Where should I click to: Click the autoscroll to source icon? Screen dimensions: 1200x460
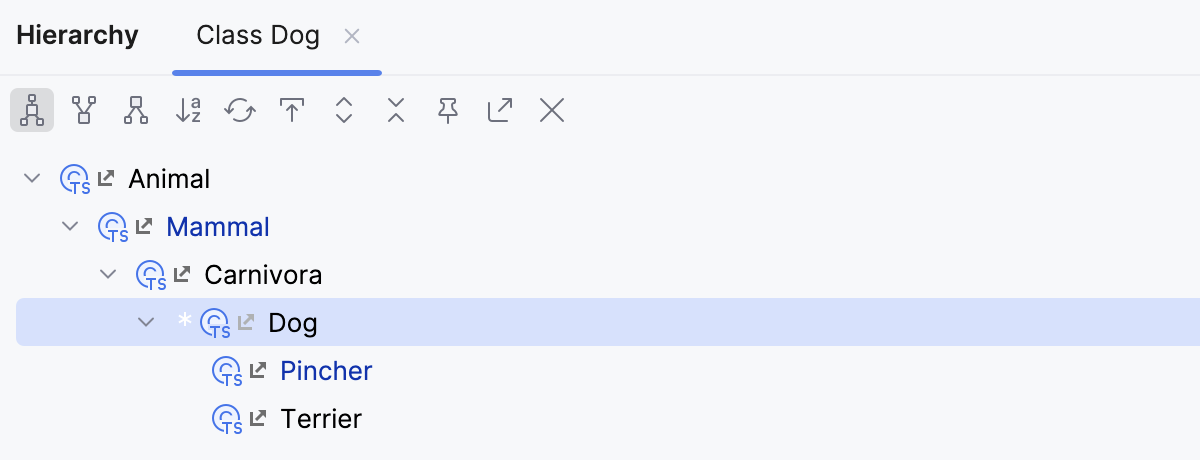[x=292, y=110]
